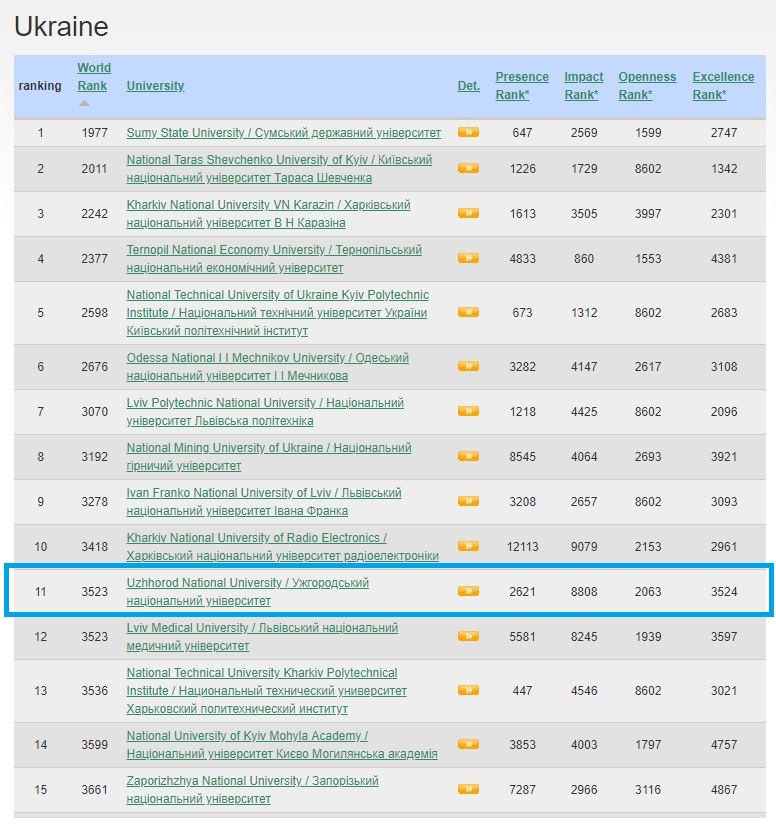Open details icon for Kharkiv VN Karazin row
This screenshot has width=776, height=828.
468,213
